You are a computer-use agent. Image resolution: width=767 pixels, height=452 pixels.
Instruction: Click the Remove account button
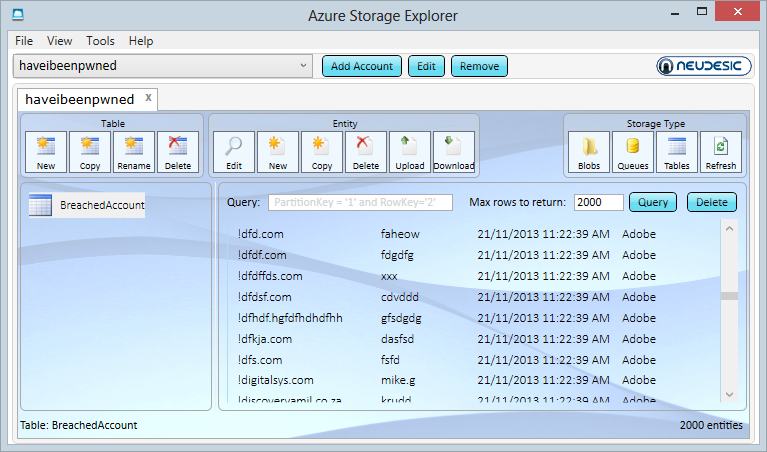[x=479, y=66]
